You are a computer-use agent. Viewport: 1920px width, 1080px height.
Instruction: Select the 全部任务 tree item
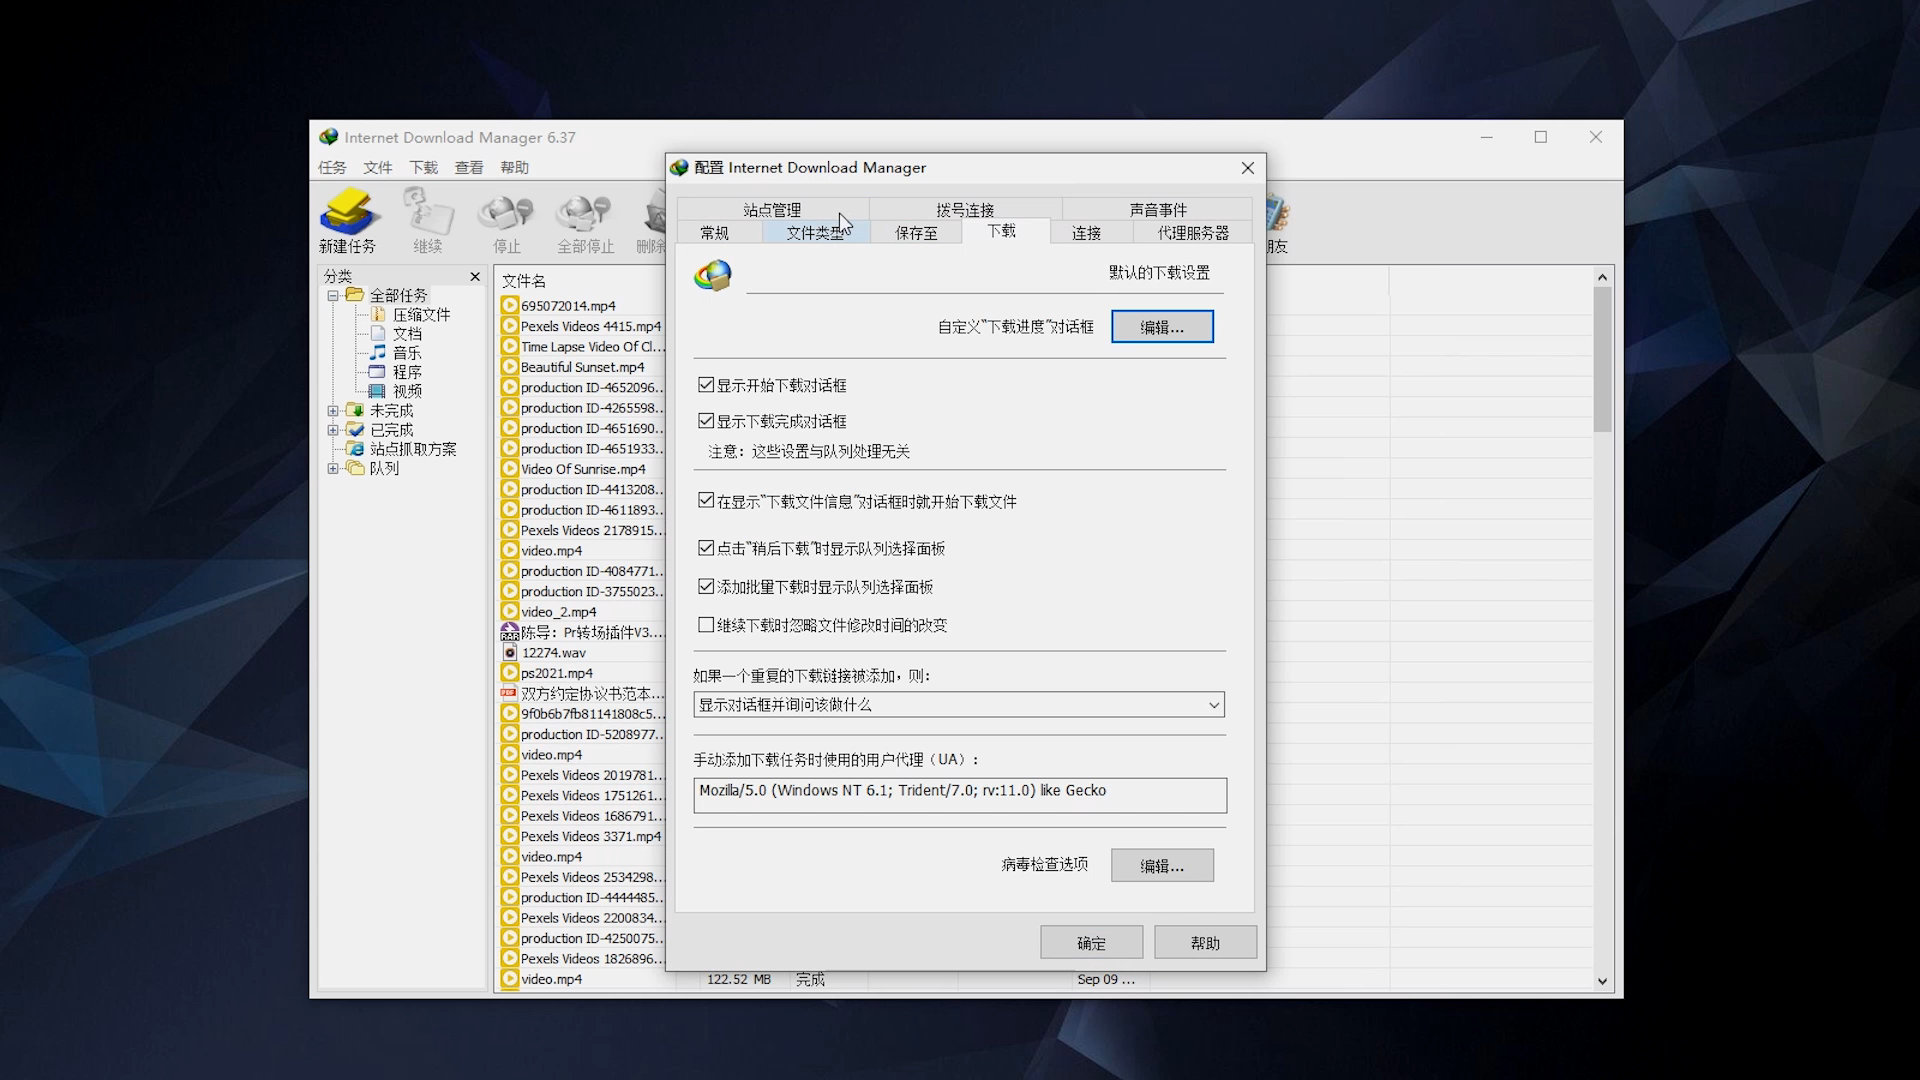(x=398, y=296)
